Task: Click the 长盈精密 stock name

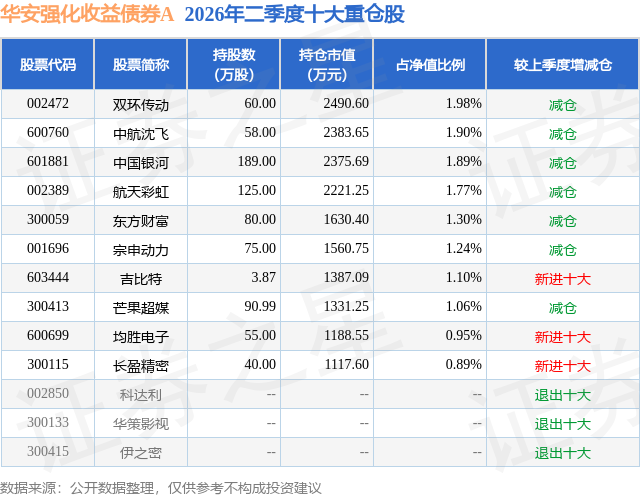Action: tap(141, 366)
